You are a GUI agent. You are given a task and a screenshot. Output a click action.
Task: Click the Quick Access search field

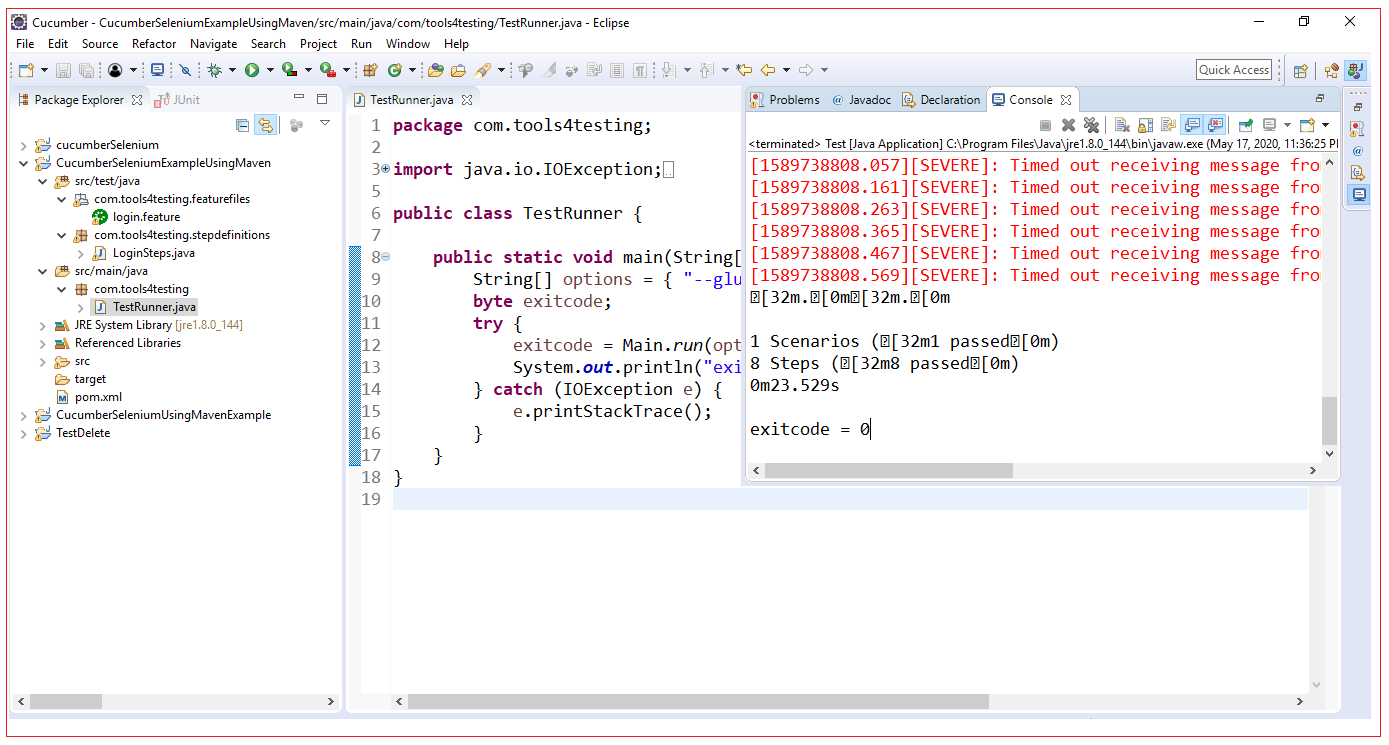point(1234,70)
